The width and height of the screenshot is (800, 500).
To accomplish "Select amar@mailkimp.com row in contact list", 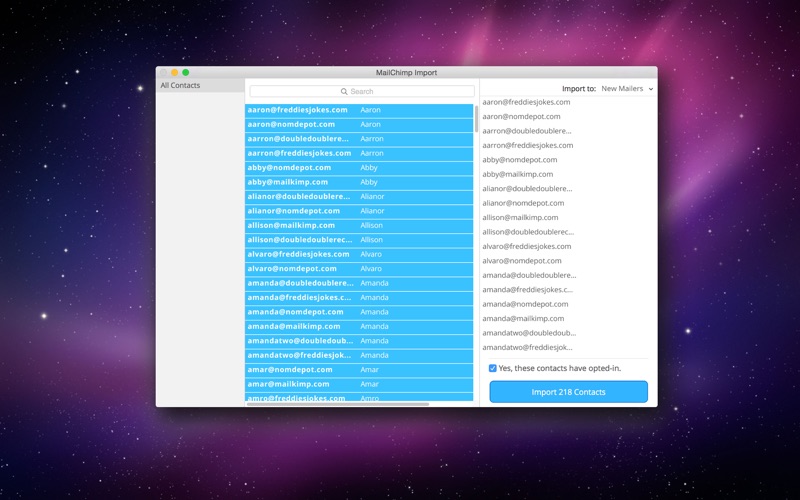I will pos(359,384).
